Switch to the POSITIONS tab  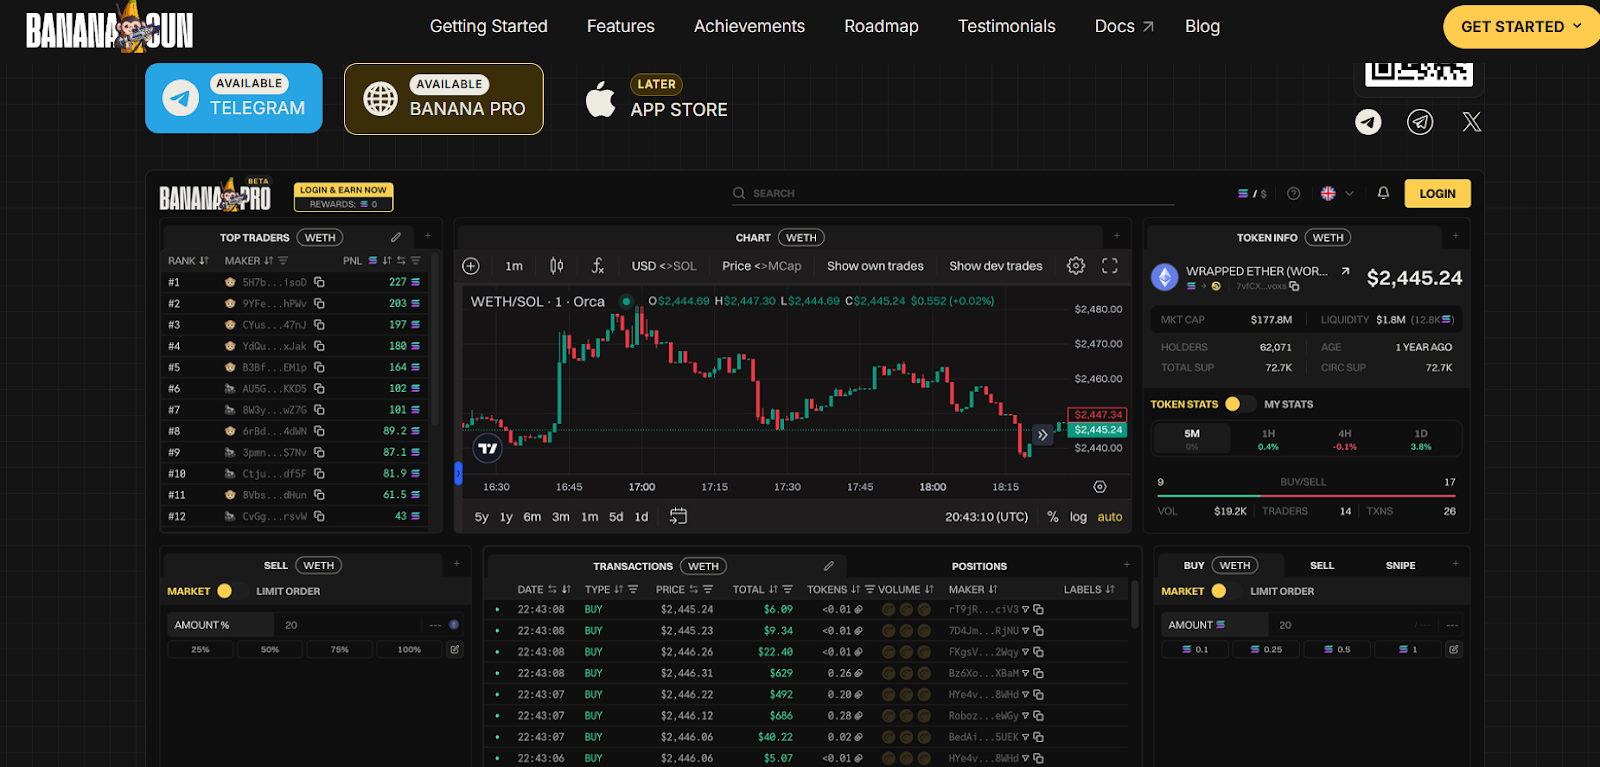[979, 566]
